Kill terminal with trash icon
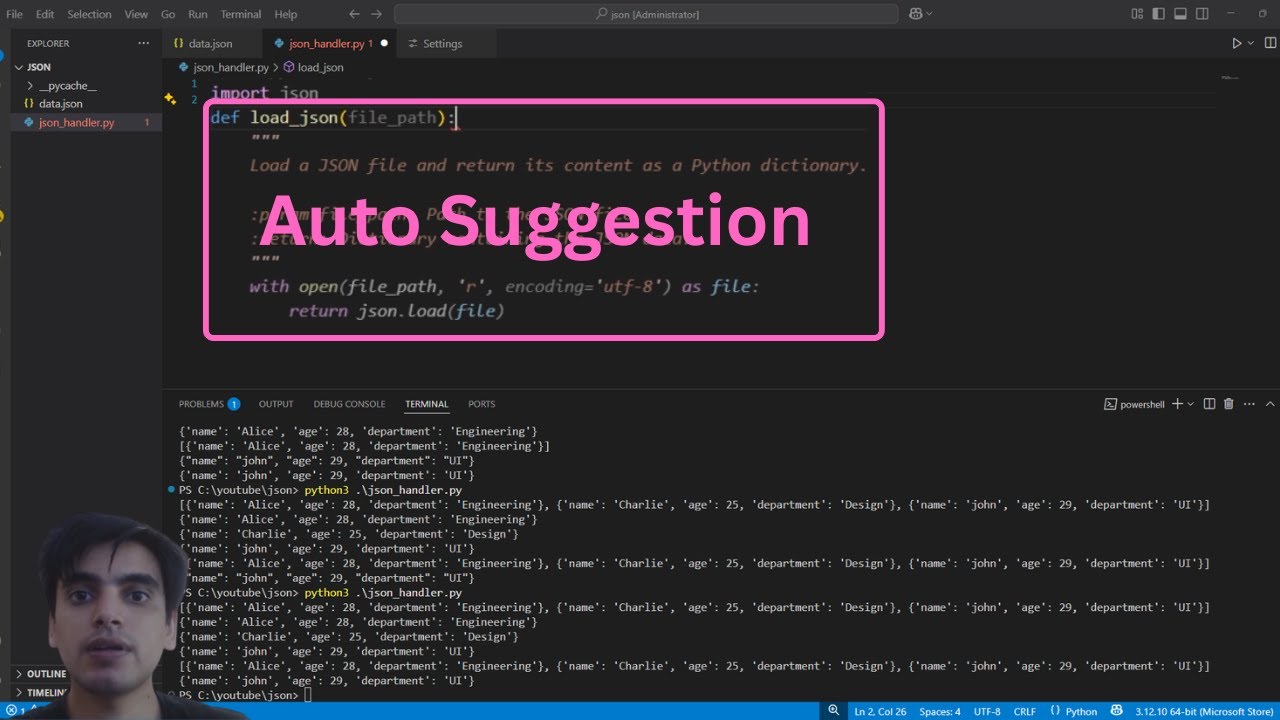The width and height of the screenshot is (1280, 720). point(1229,404)
